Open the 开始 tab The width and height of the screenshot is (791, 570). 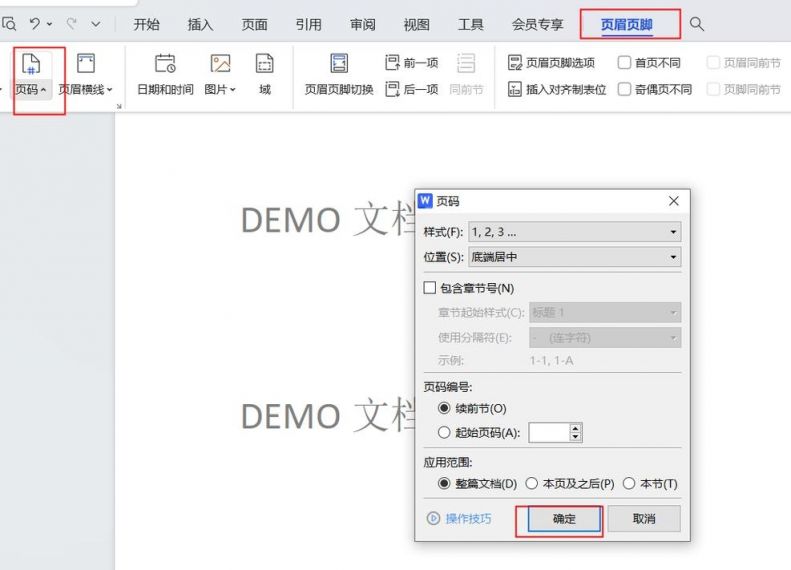click(x=146, y=24)
